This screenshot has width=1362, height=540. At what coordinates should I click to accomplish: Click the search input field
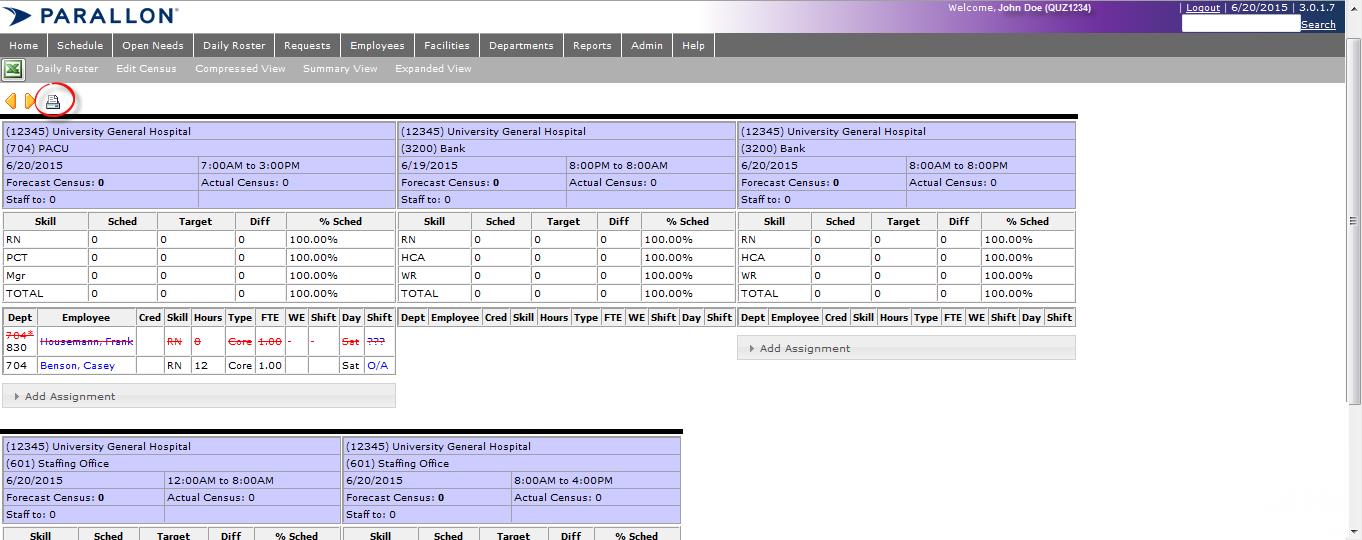1240,24
